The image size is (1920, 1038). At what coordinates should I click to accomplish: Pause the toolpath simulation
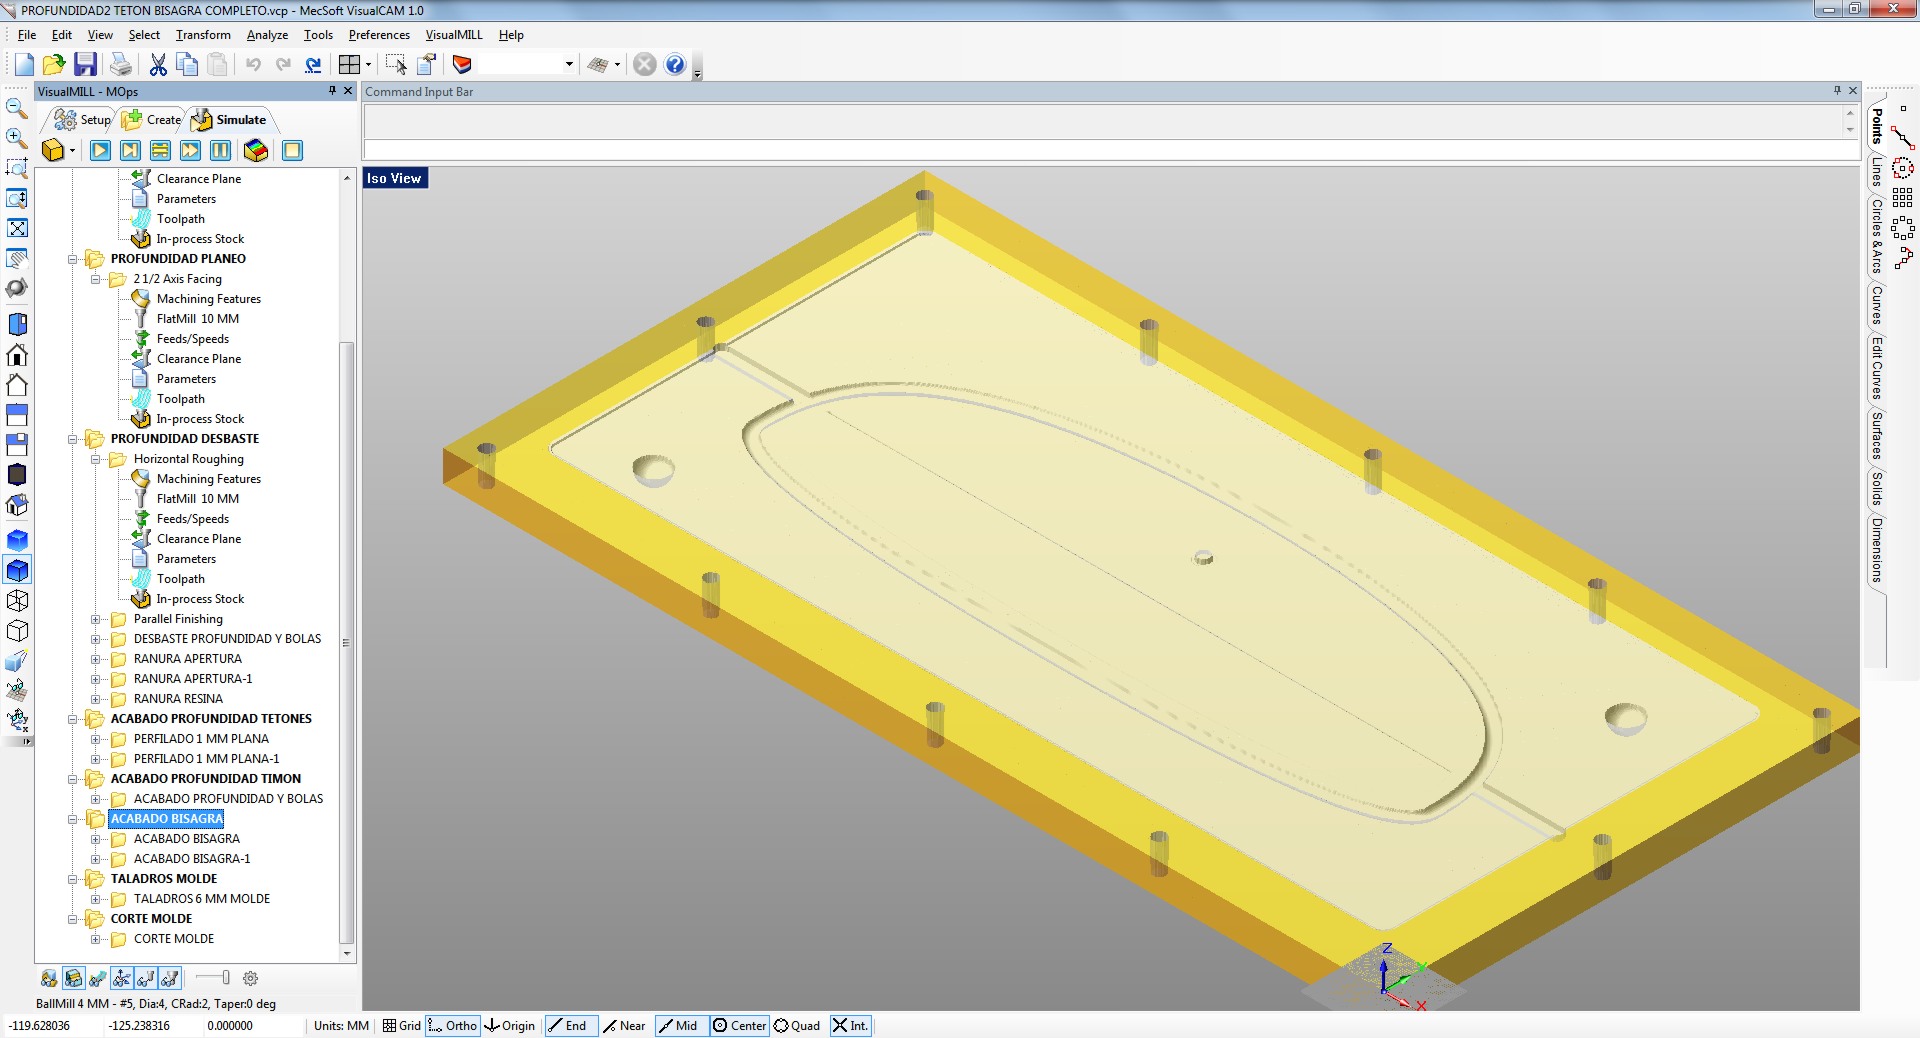click(x=220, y=151)
